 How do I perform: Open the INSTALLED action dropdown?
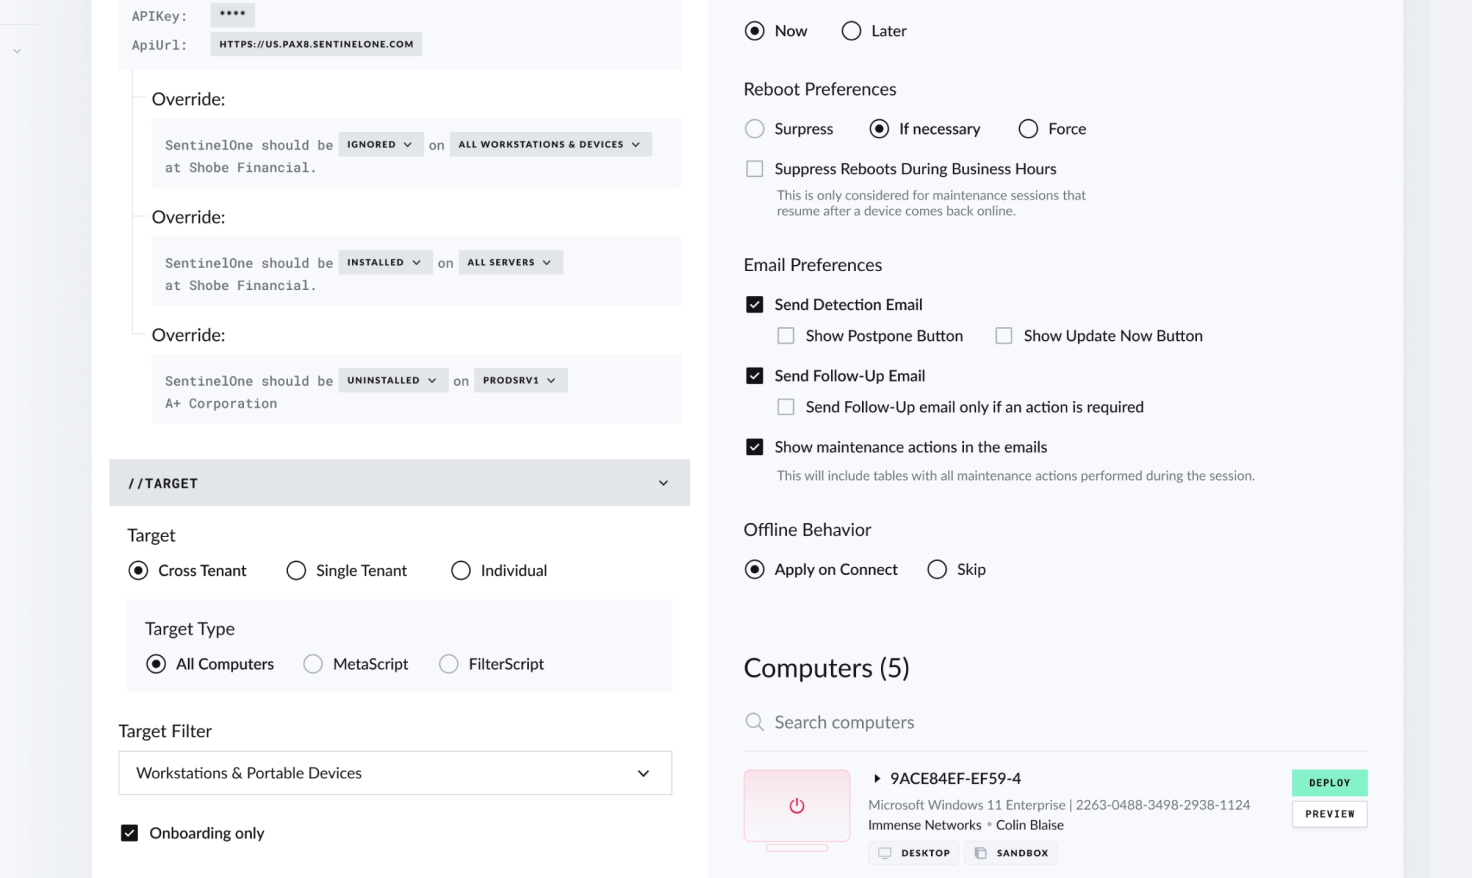click(385, 263)
